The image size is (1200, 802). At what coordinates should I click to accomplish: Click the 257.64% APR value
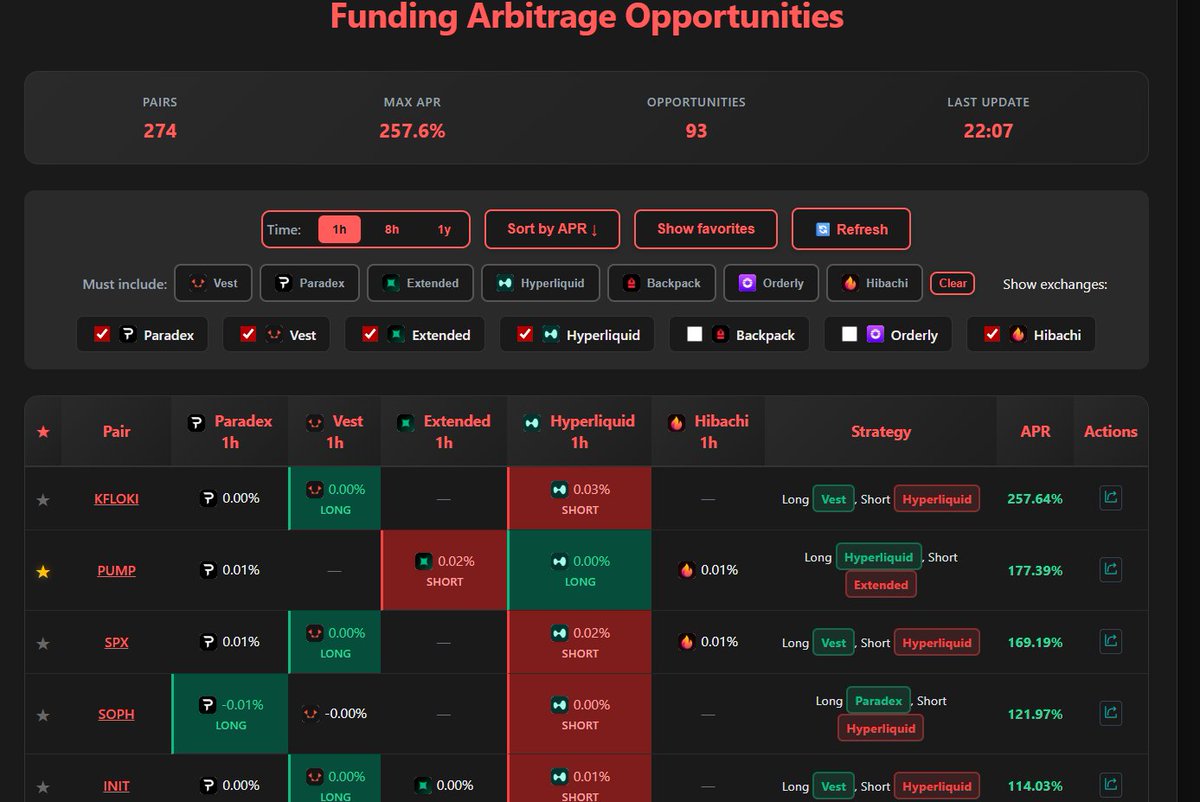tap(1035, 499)
